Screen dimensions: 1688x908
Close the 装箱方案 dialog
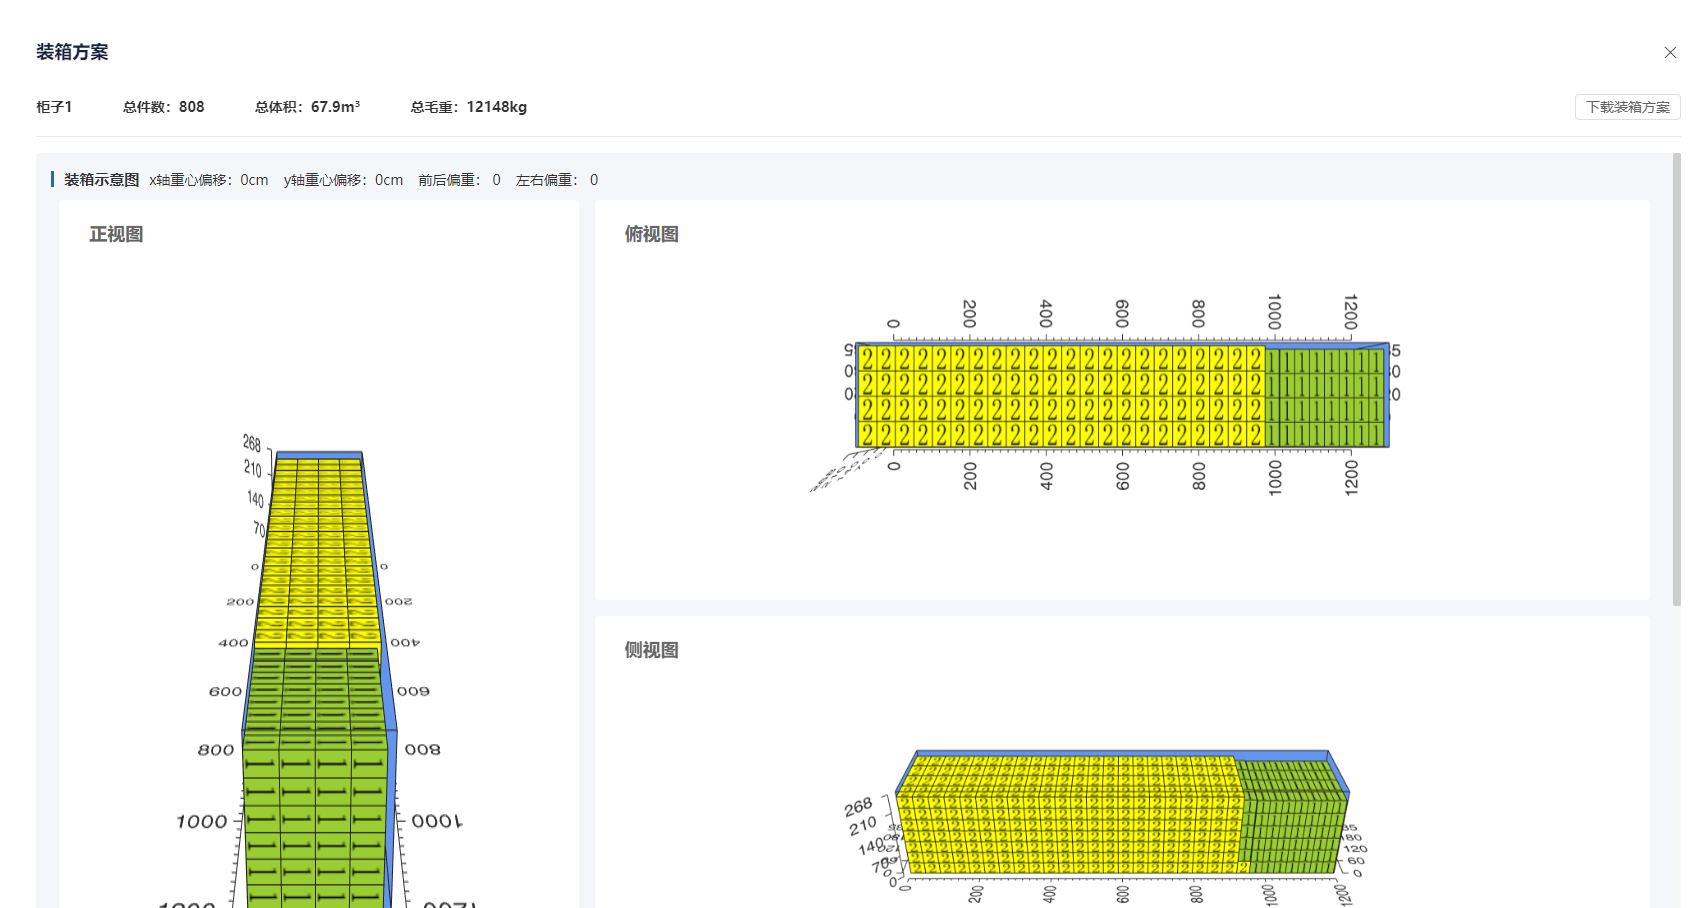click(1670, 52)
